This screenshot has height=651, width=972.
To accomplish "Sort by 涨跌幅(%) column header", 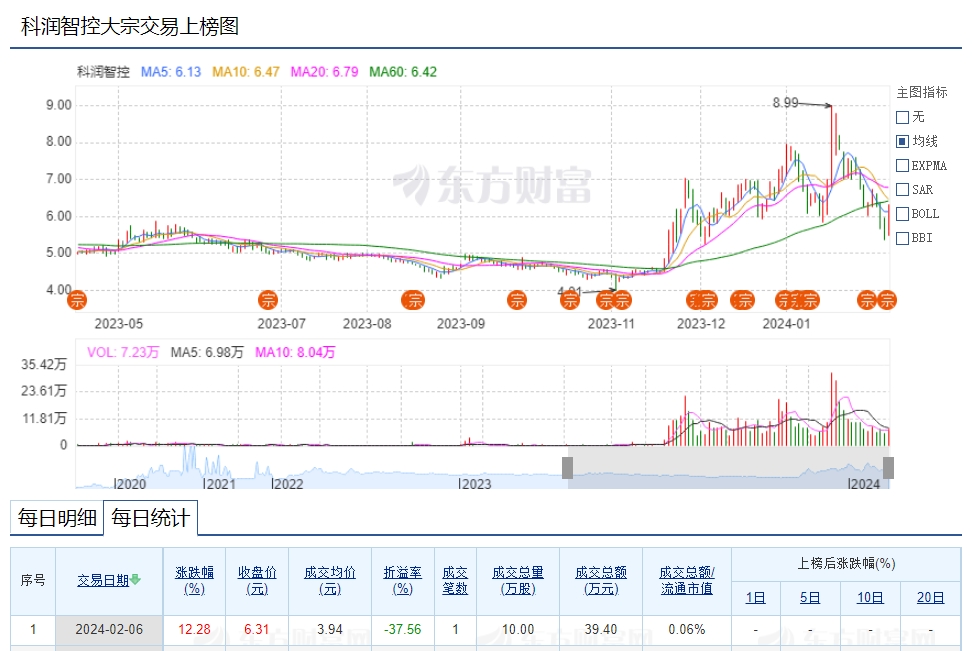I will tap(194, 580).
